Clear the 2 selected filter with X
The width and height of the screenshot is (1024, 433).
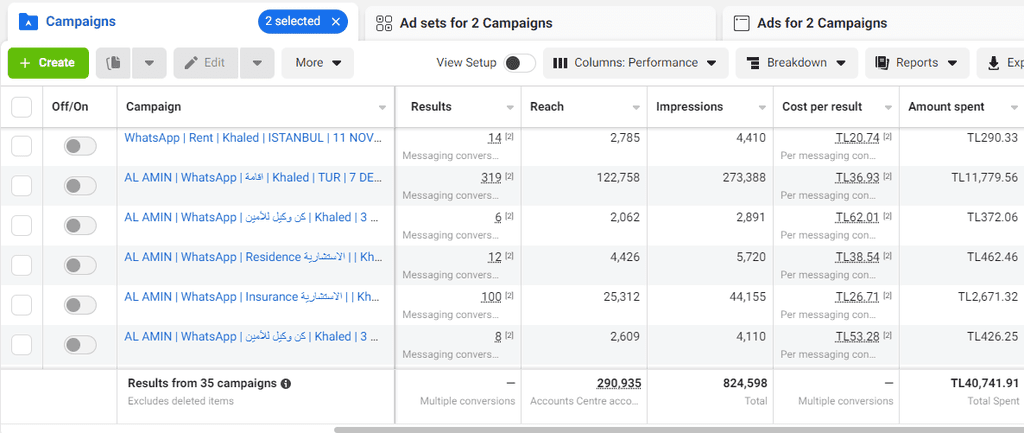(x=336, y=22)
